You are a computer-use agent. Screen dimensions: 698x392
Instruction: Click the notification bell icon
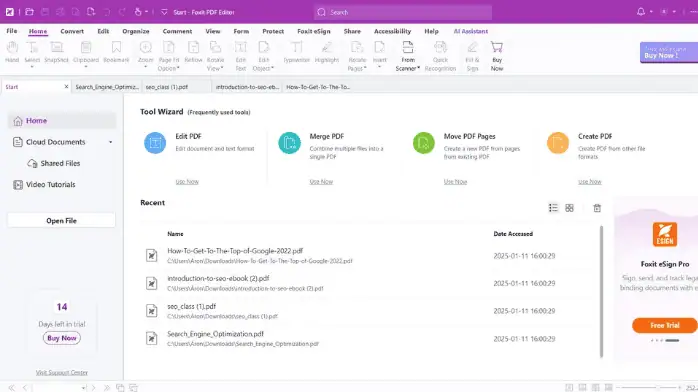(641, 12)
